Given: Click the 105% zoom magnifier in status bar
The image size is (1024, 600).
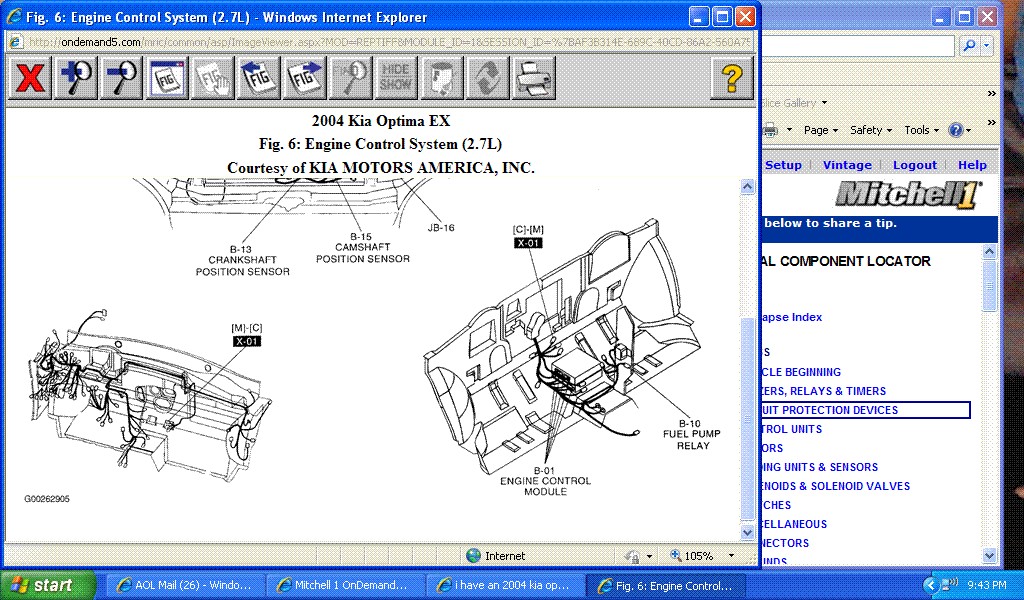Looking at the screenshot, I should point(675,556).
